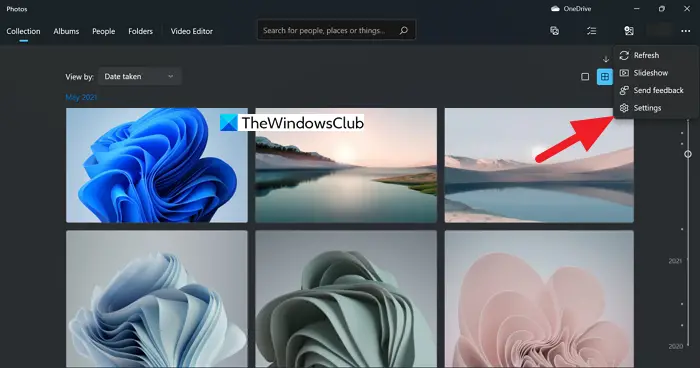Open the Video Editor tab
This screenshot has height=368, width=700.
pos(192,31)
